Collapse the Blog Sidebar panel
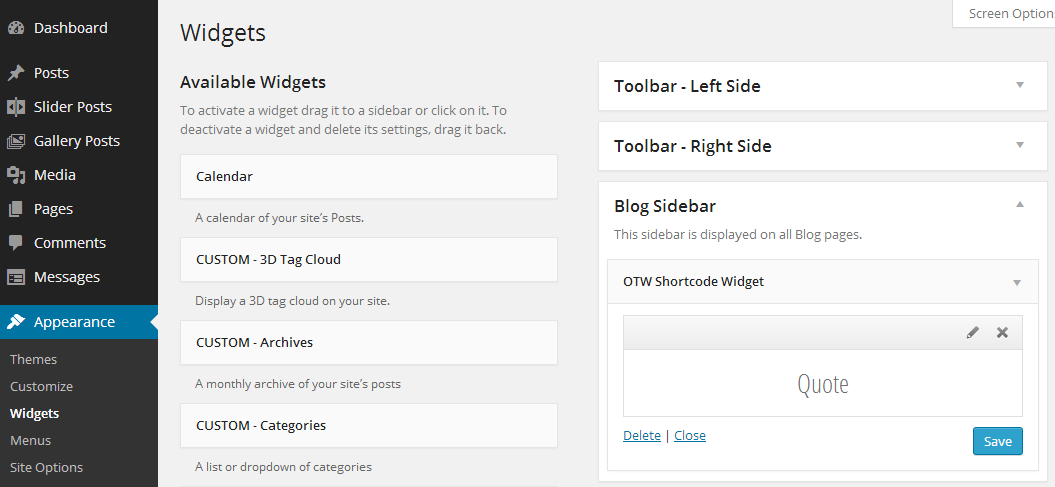Viewport: 1055px width, 487px height. pos(1020,204)
